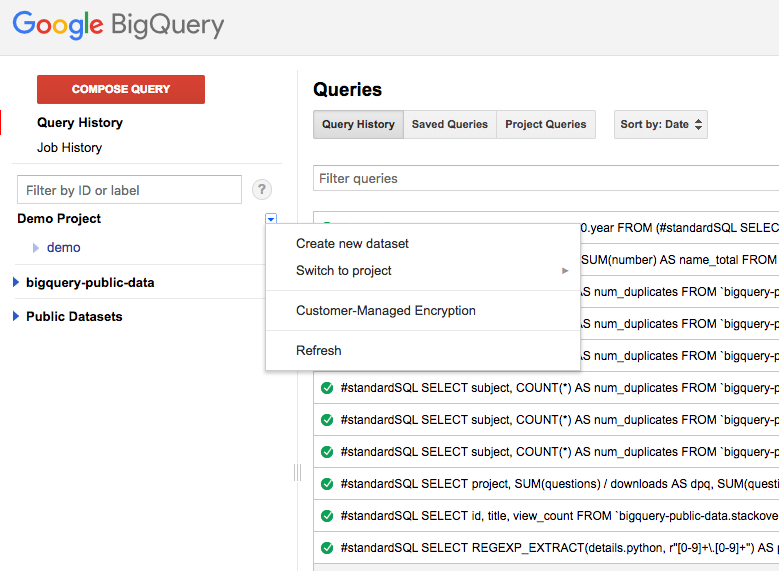Screen dimensions: 779x571
Task: Open Job History in the sidebar
Action: click(x=69, y=148)
